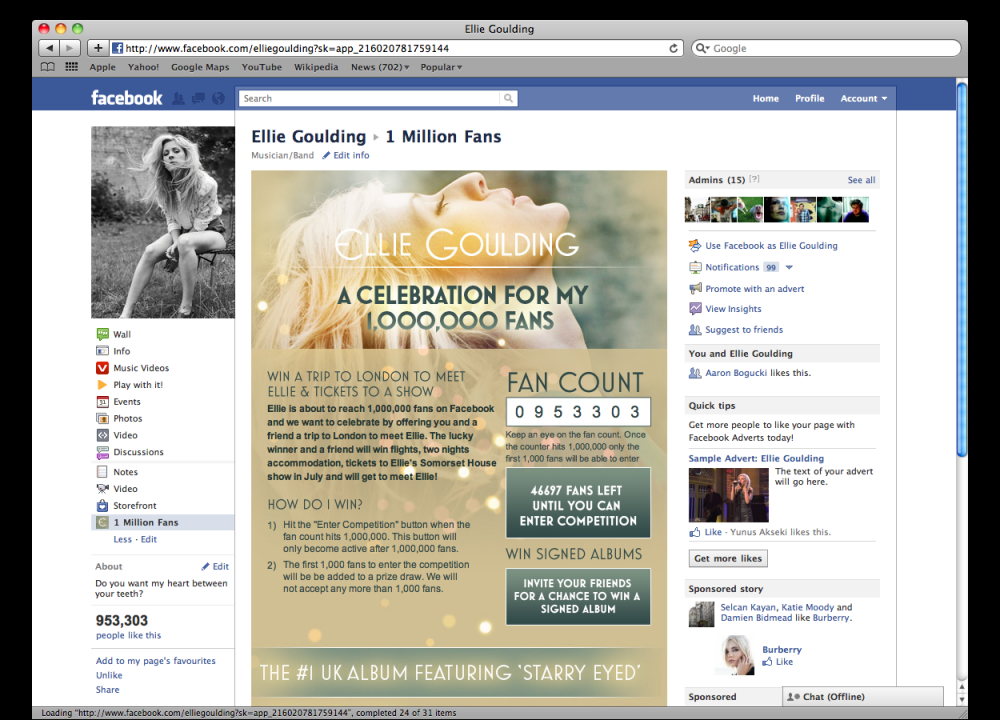Click the Notes icon in sidebar
Viewport: 1000px width, 720px height.
click(102, 472)
